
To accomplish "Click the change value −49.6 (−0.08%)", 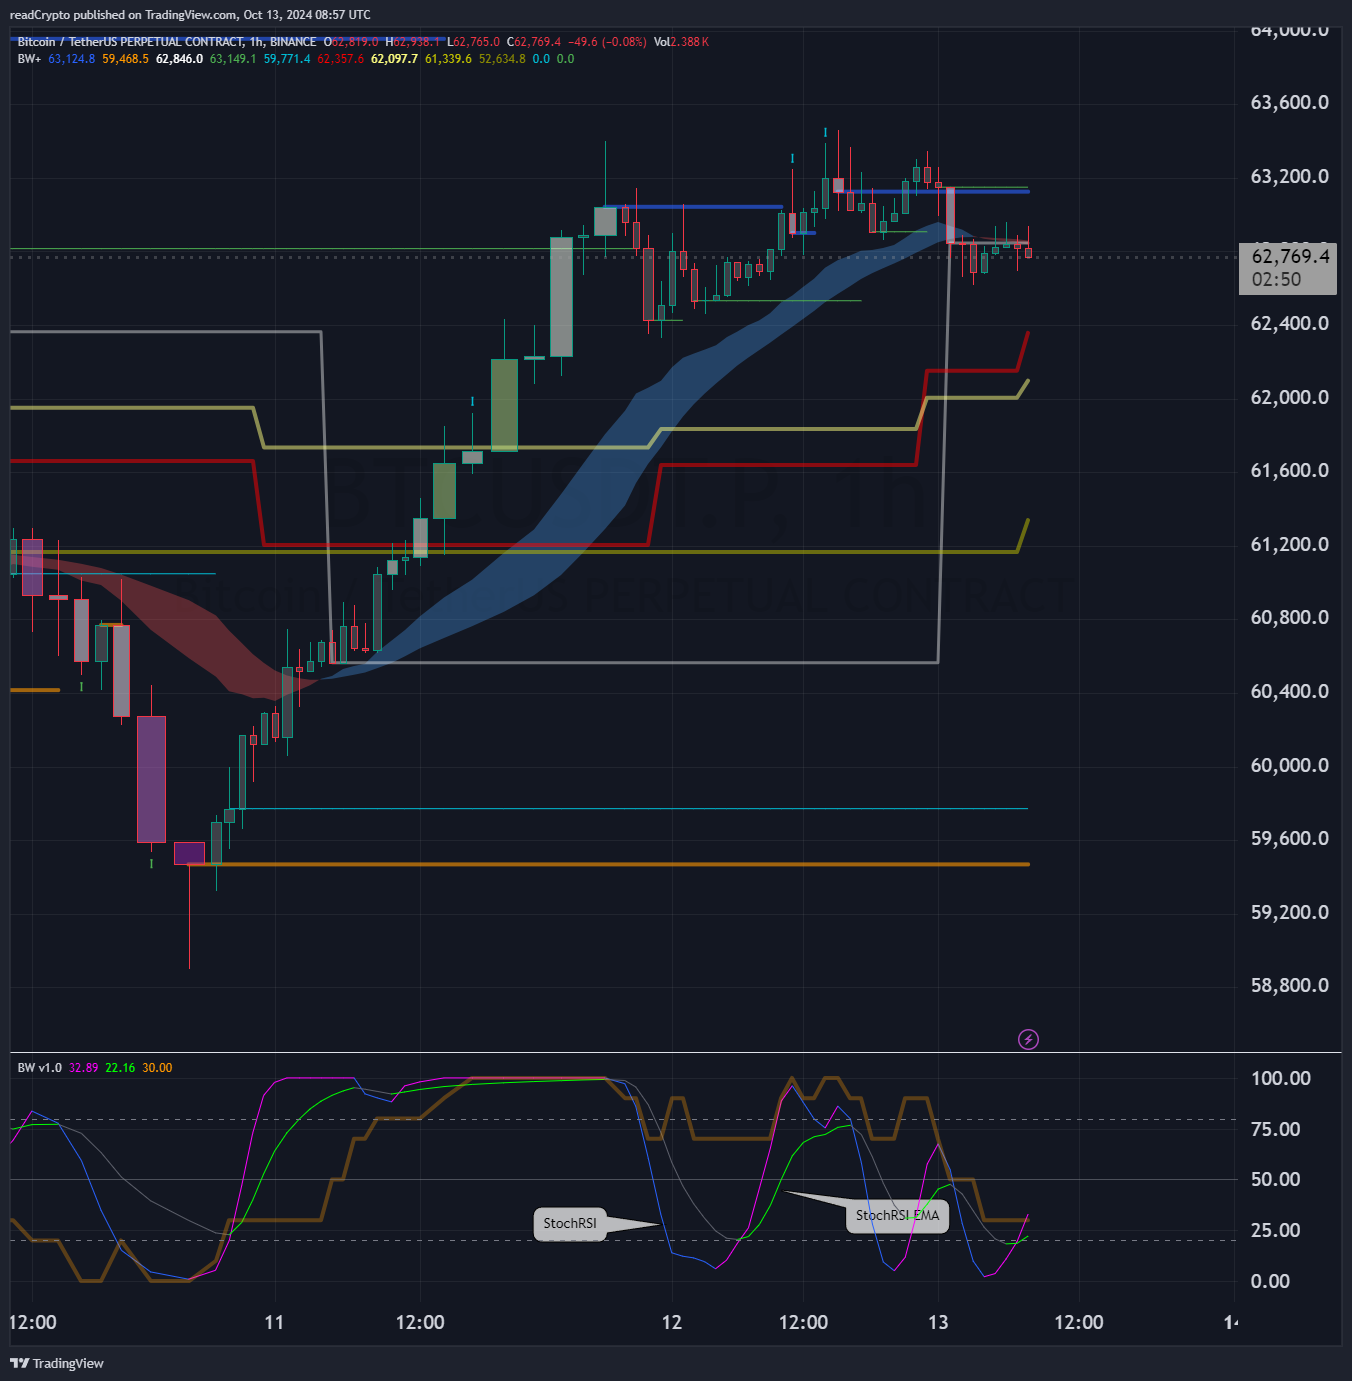I will [607, 42].
